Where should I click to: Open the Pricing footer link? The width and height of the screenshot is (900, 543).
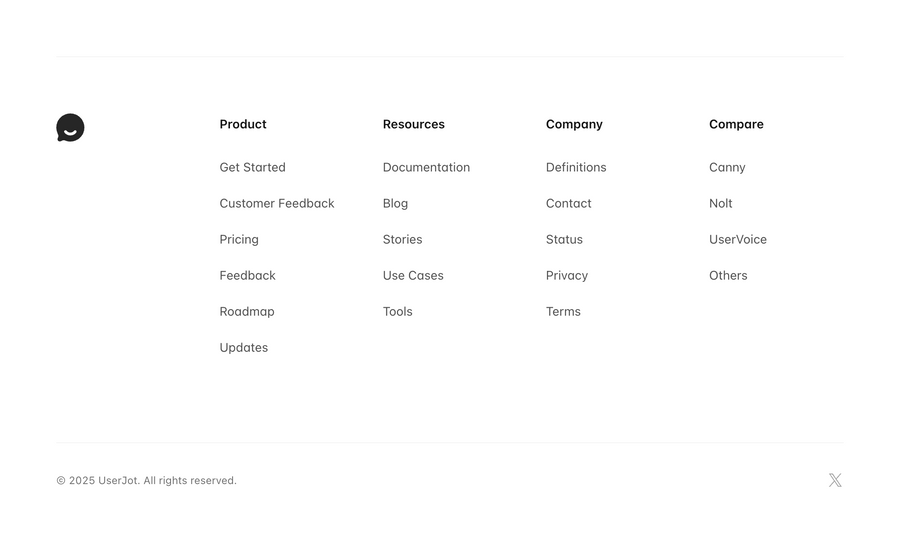pos(239,239)
